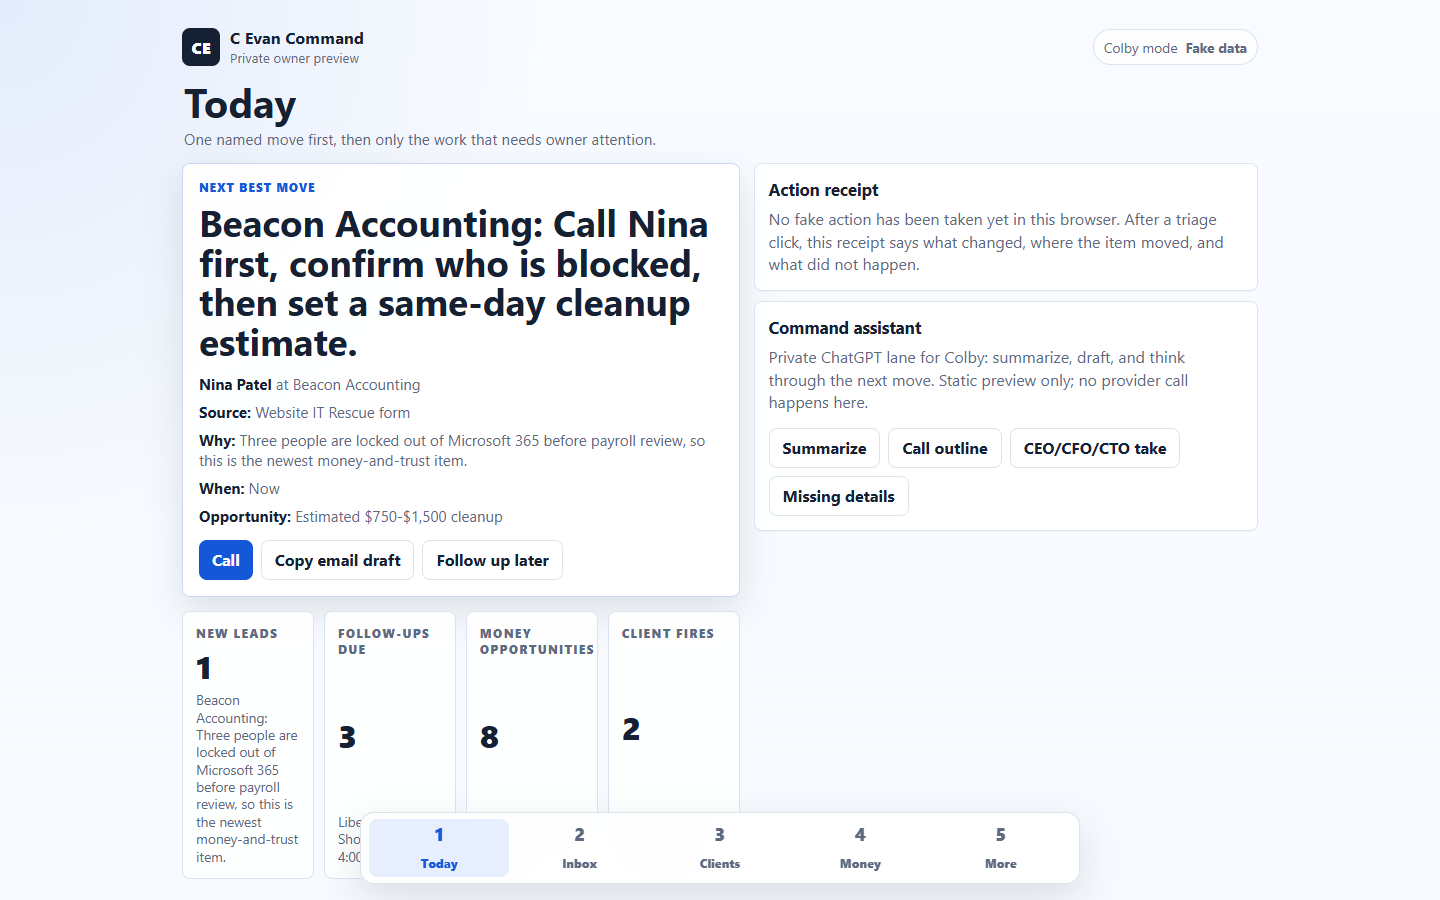Switch to the Inbox tab
1440x900 pixels.
(x=579, y=848)
